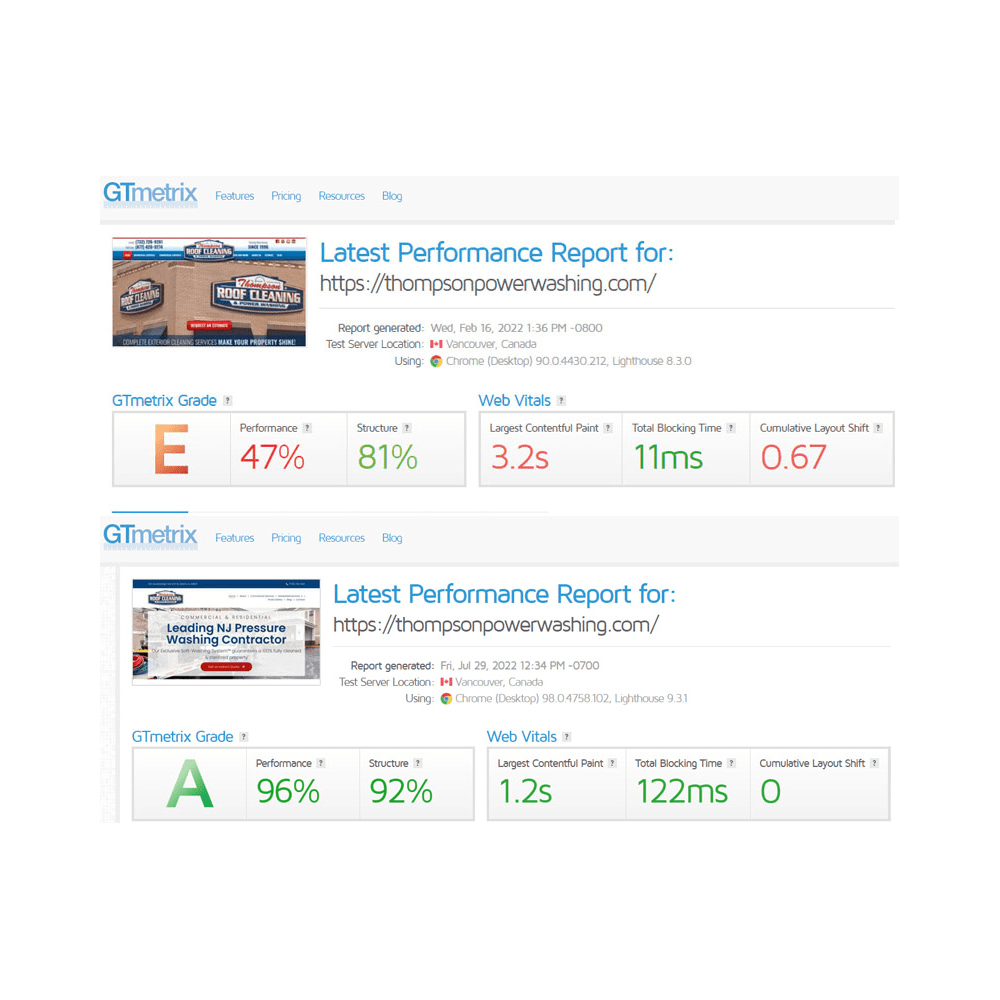
Task: Click the help icon for Largest Contentful Paint 3.2s
Action: pos(608,428)
